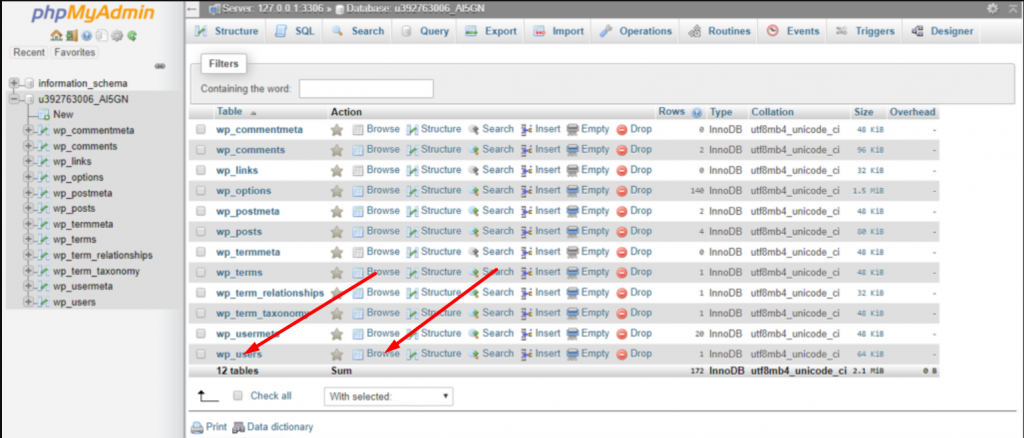1024x438 pixels.
Task: Click Empty icon for wp_posts row
Action: [x=573, y=231]
